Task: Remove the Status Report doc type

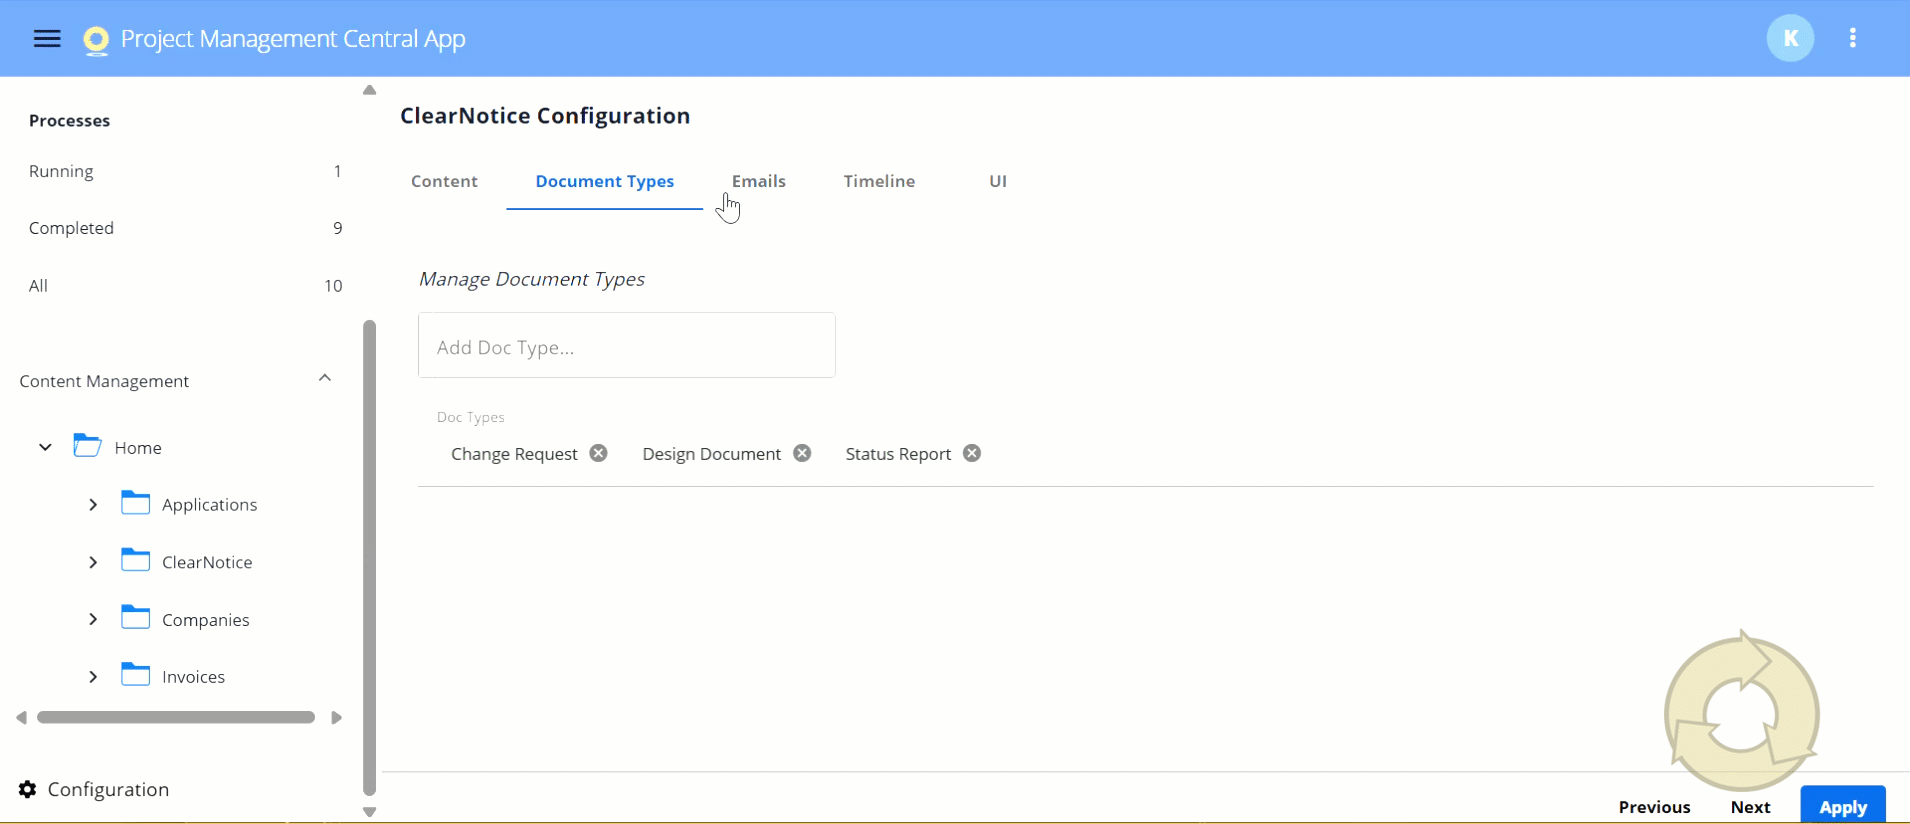Action: coord(972,453)
